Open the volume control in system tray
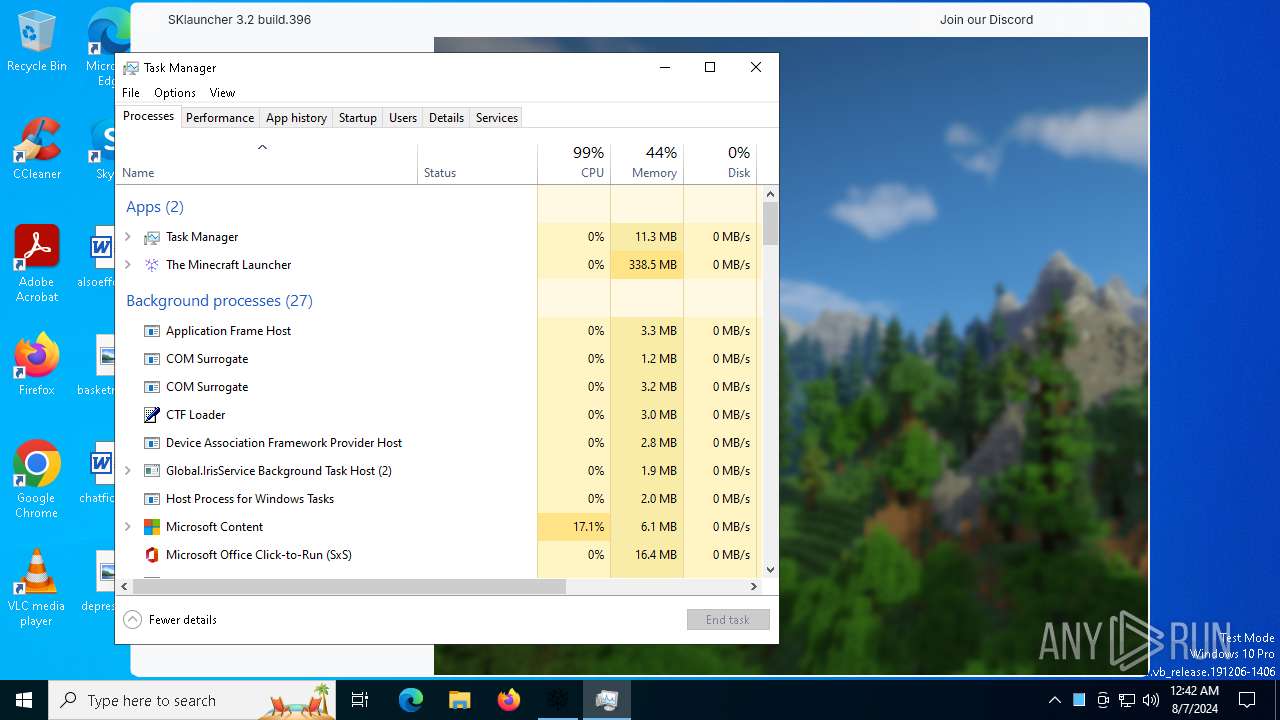 coord(1151,700)
